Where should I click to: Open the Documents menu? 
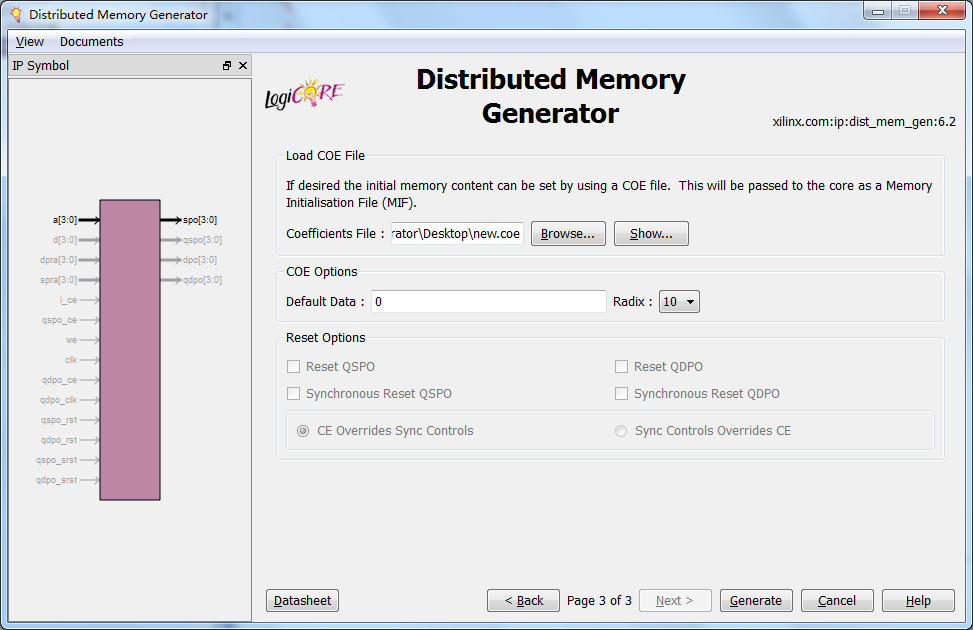pyautogui.click(x=92, y=42)
